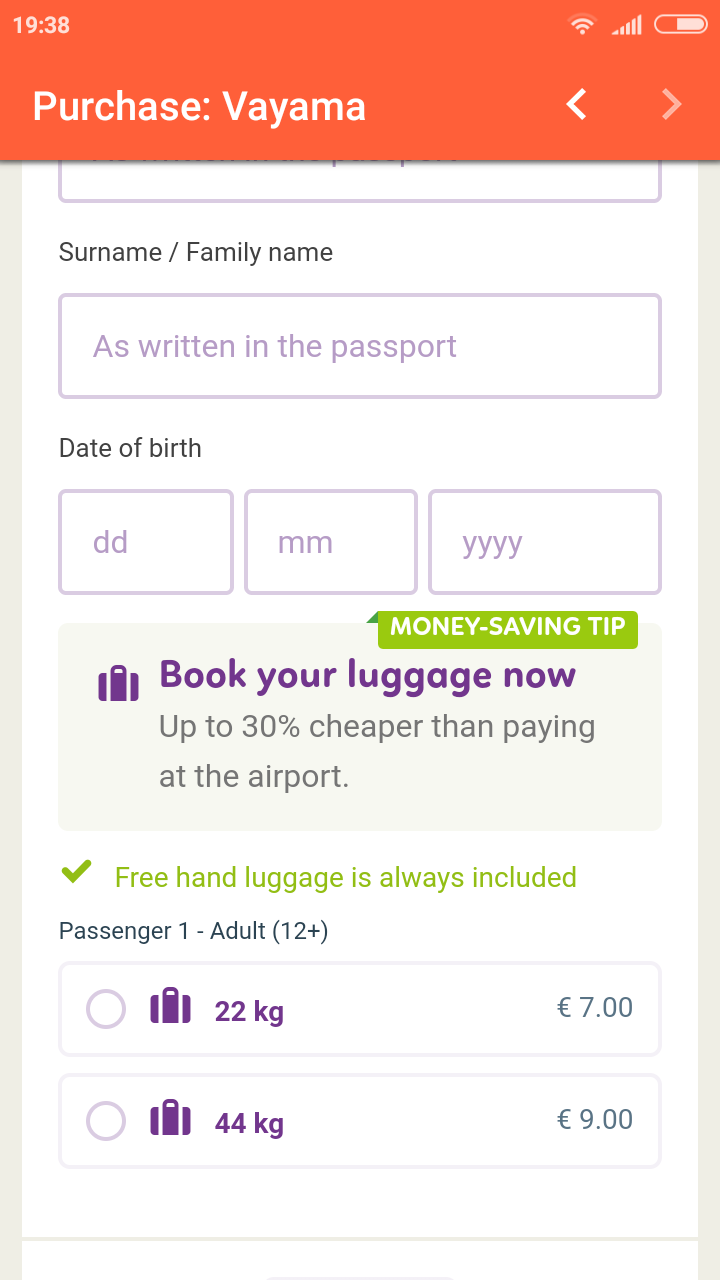Tap the cellular signal icon
The height and width of the screenshot is (1280, 720).
pos(627,24)
